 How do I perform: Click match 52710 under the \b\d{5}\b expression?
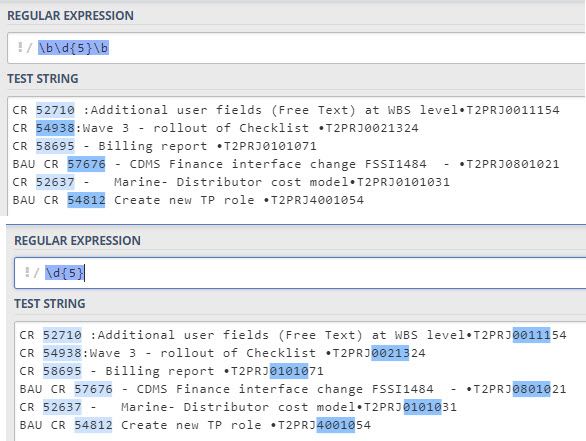click(55, 110)
